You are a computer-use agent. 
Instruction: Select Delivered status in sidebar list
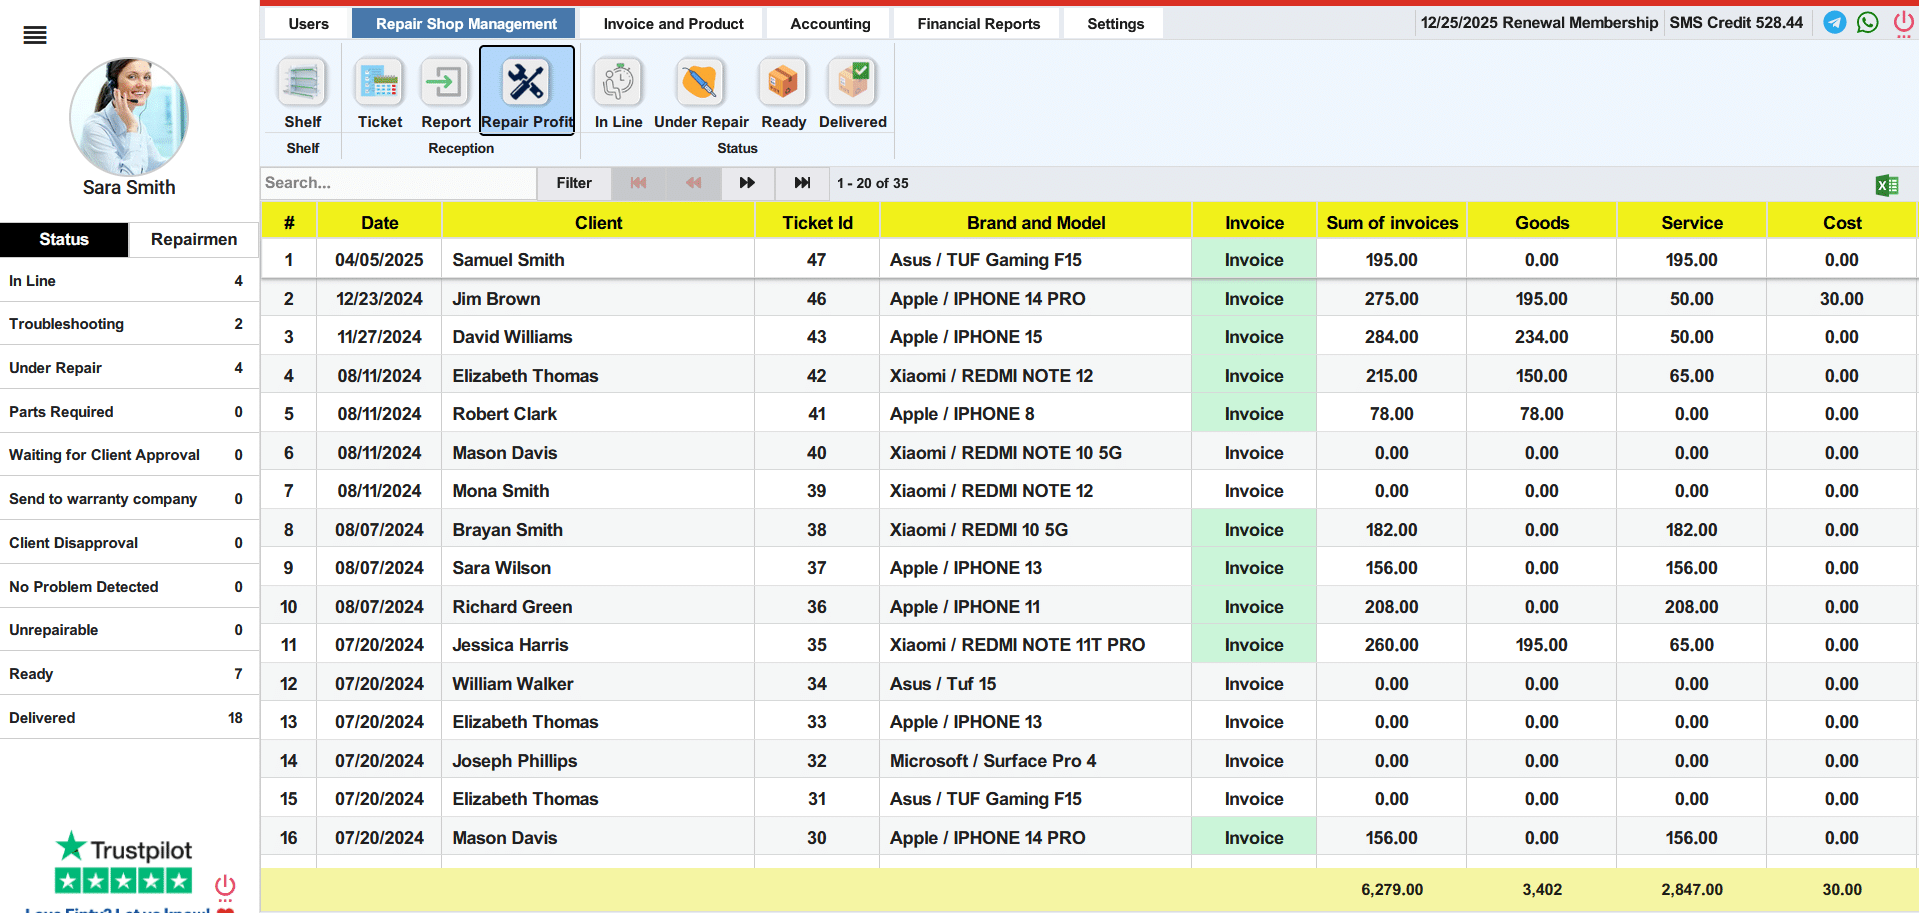129,718
